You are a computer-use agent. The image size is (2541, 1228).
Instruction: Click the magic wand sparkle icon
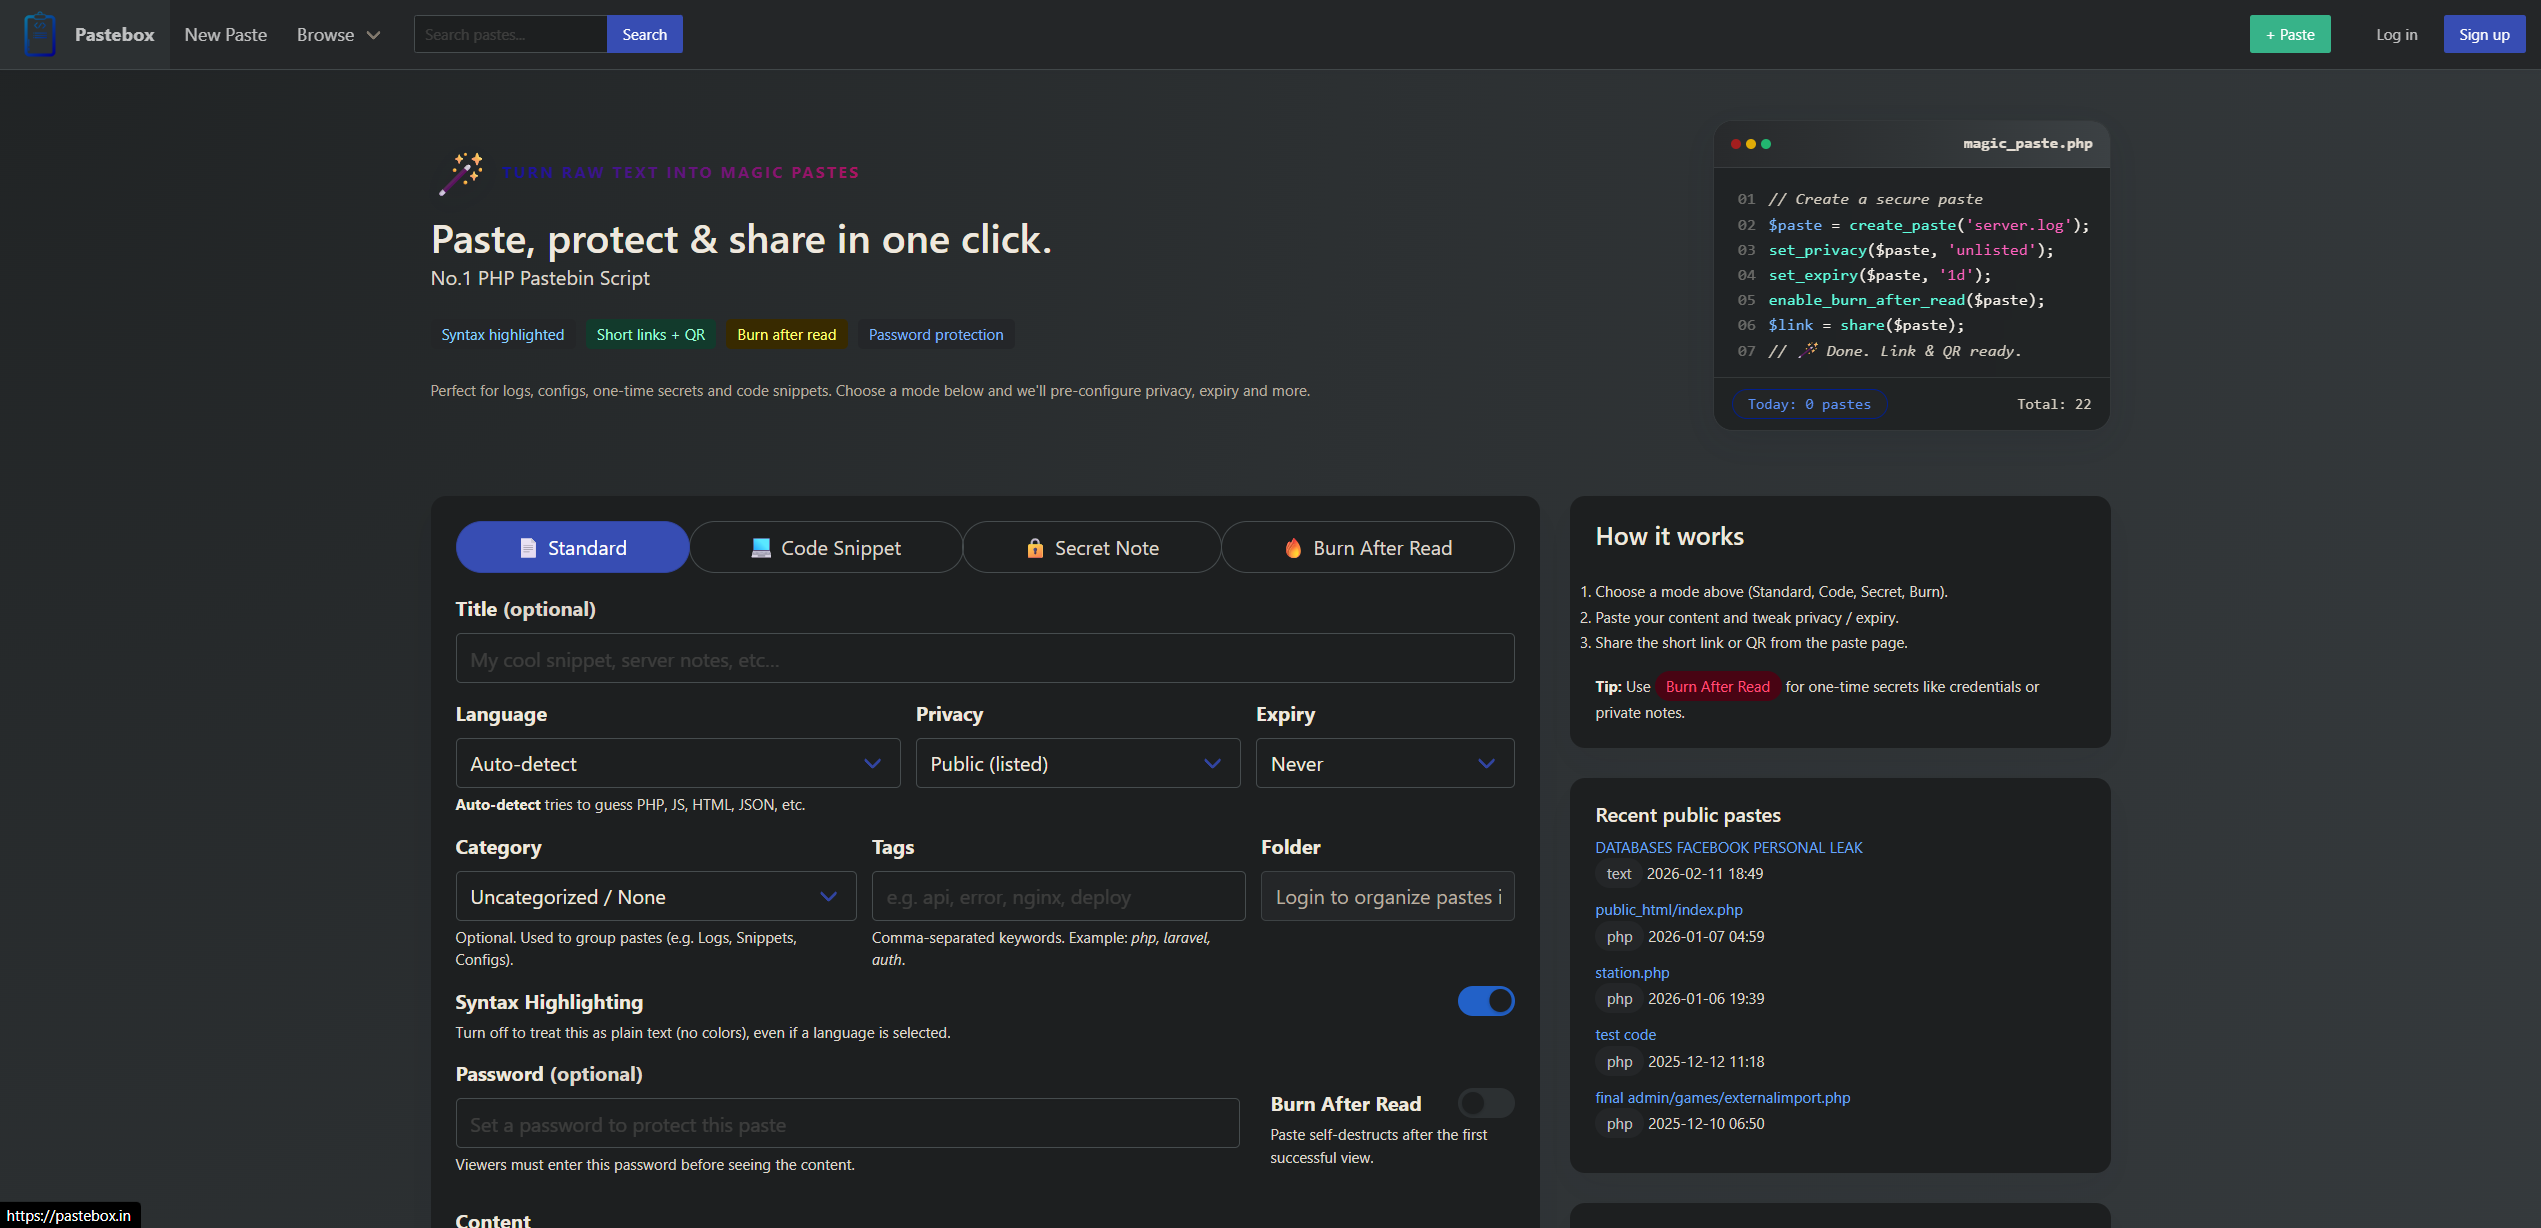pyautogui.click(x=461, y=173)
